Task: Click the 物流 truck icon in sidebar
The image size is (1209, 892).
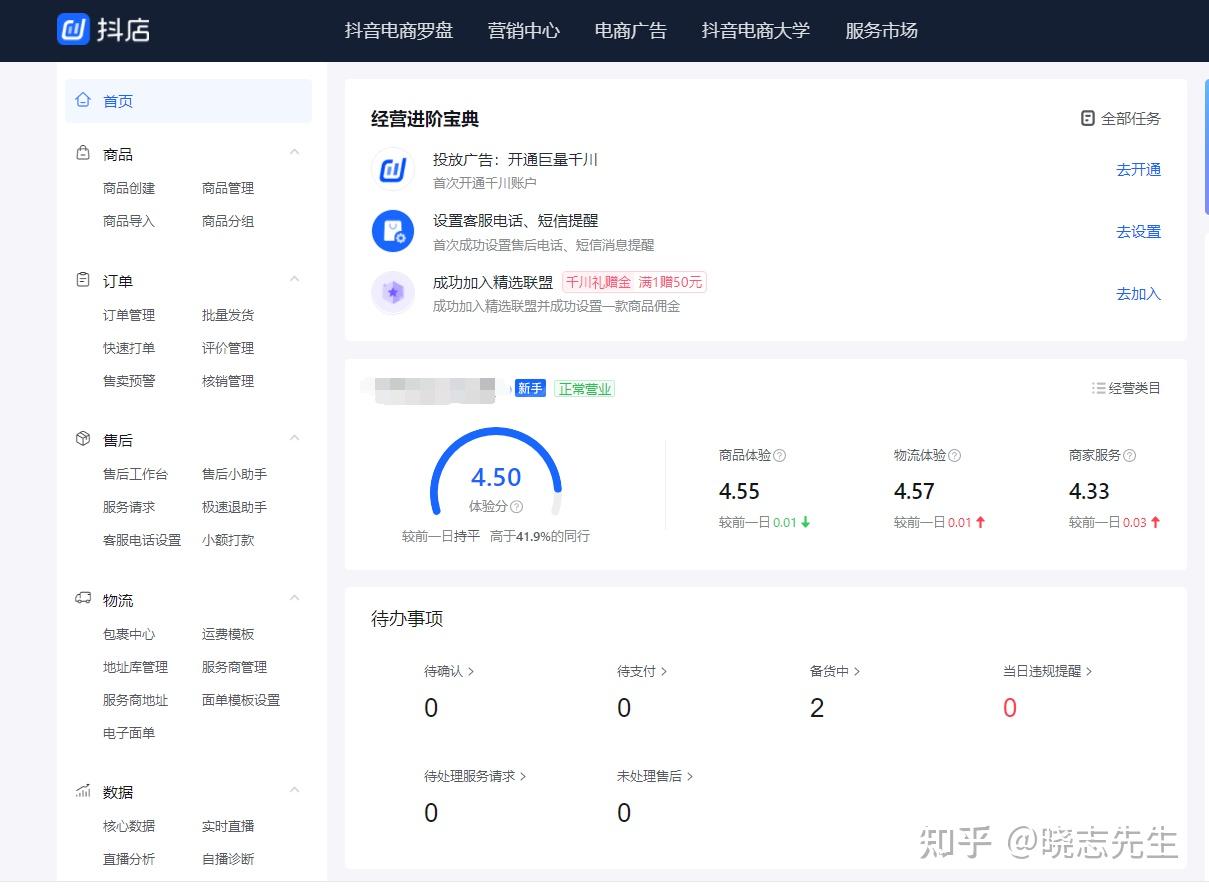Action: pos(83,598)
